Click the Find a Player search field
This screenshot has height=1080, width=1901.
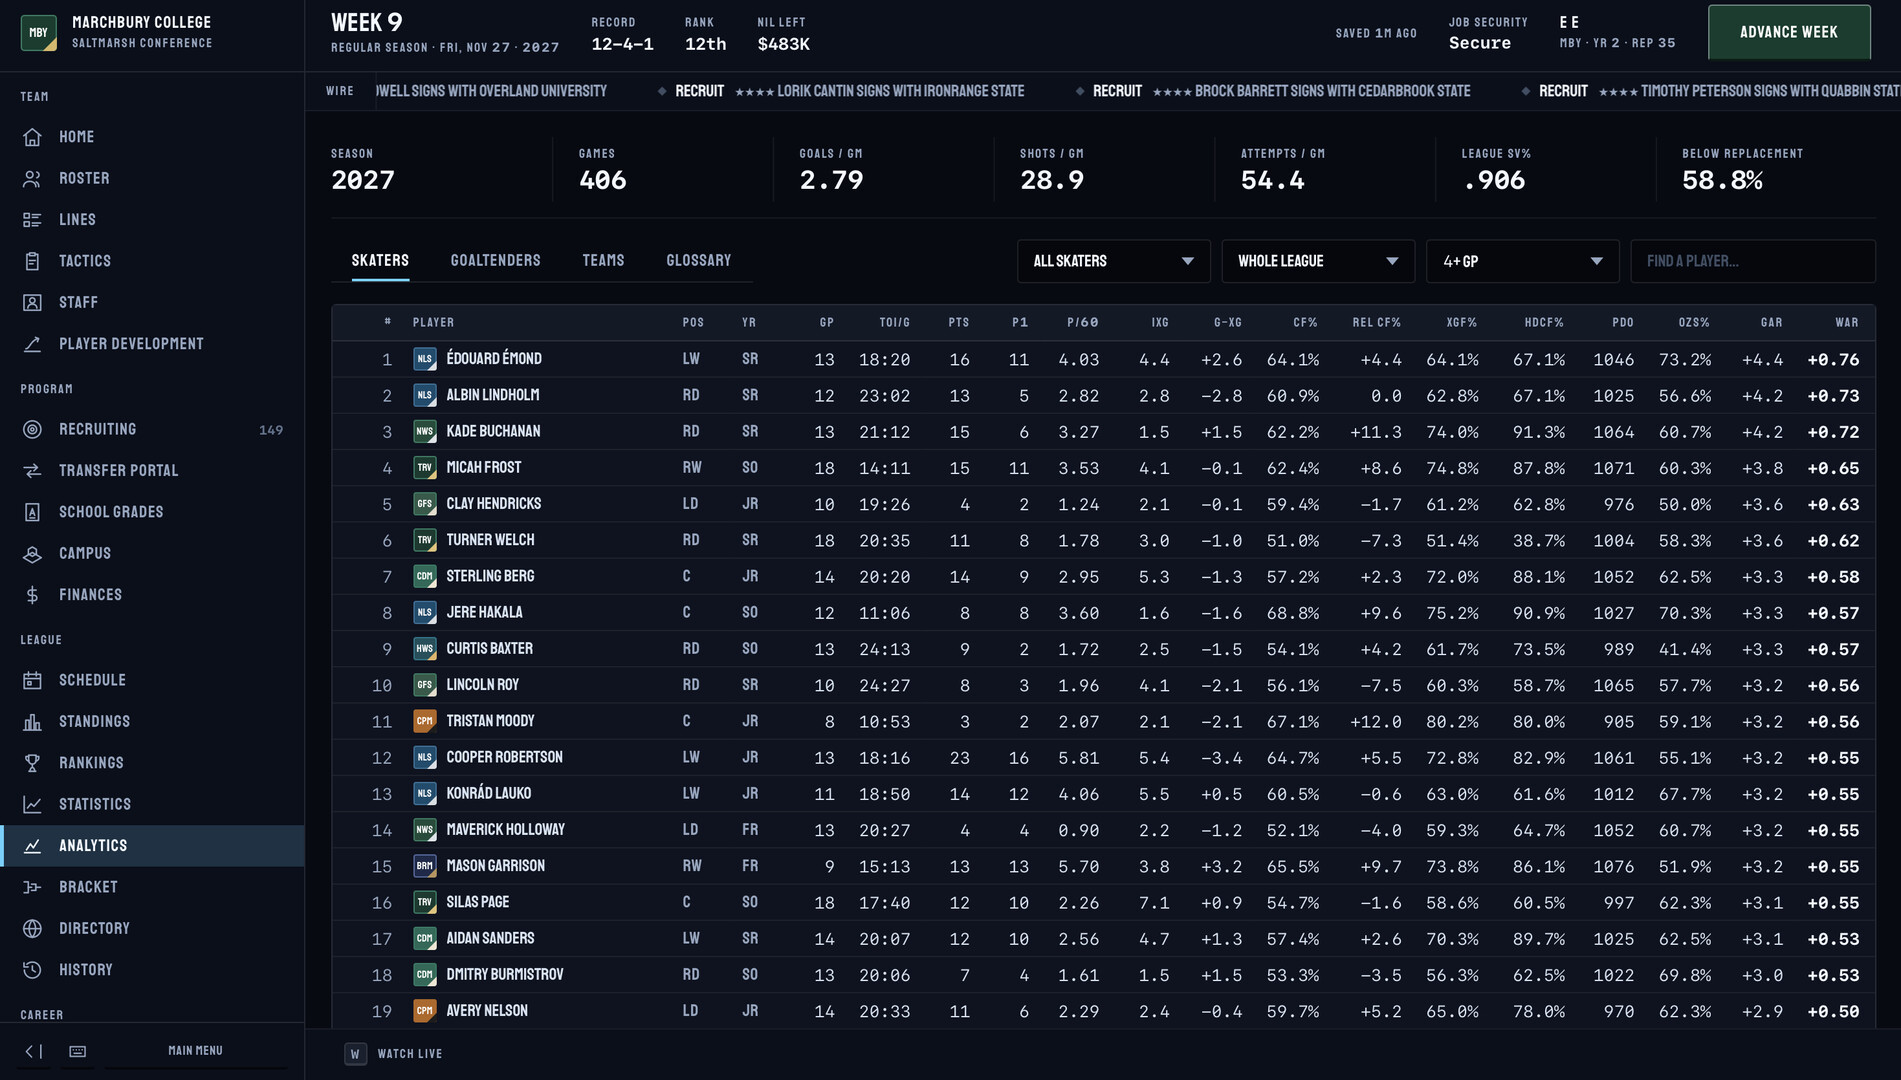(x=1752, y=261)
